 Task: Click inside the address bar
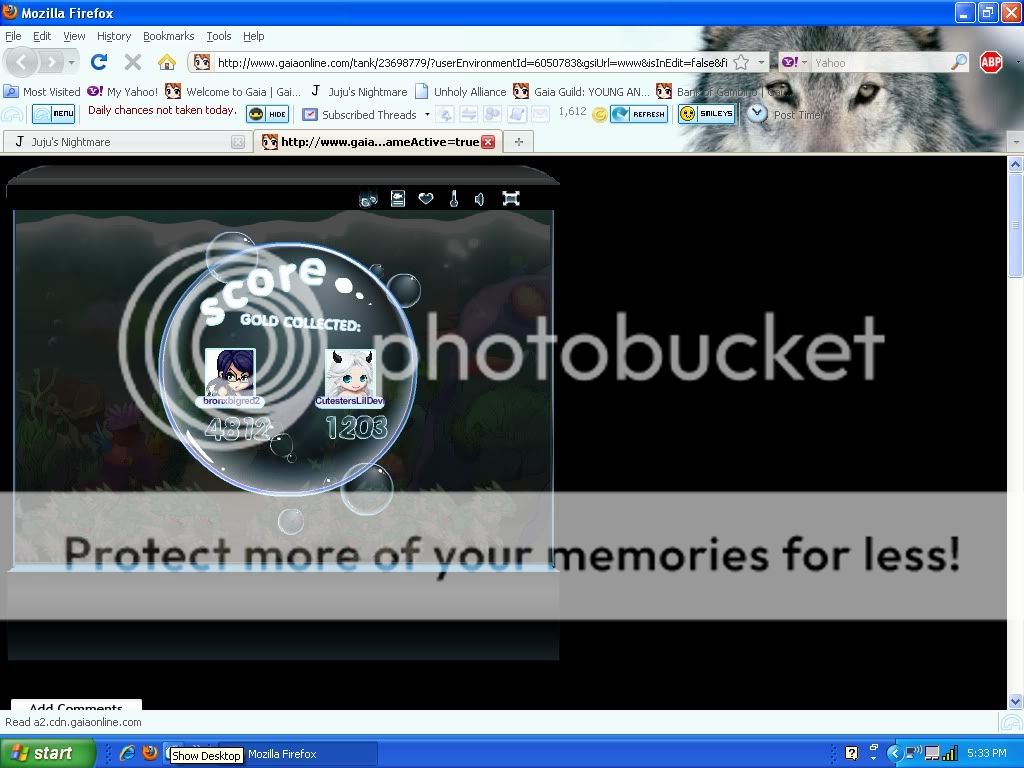point(450,61)
